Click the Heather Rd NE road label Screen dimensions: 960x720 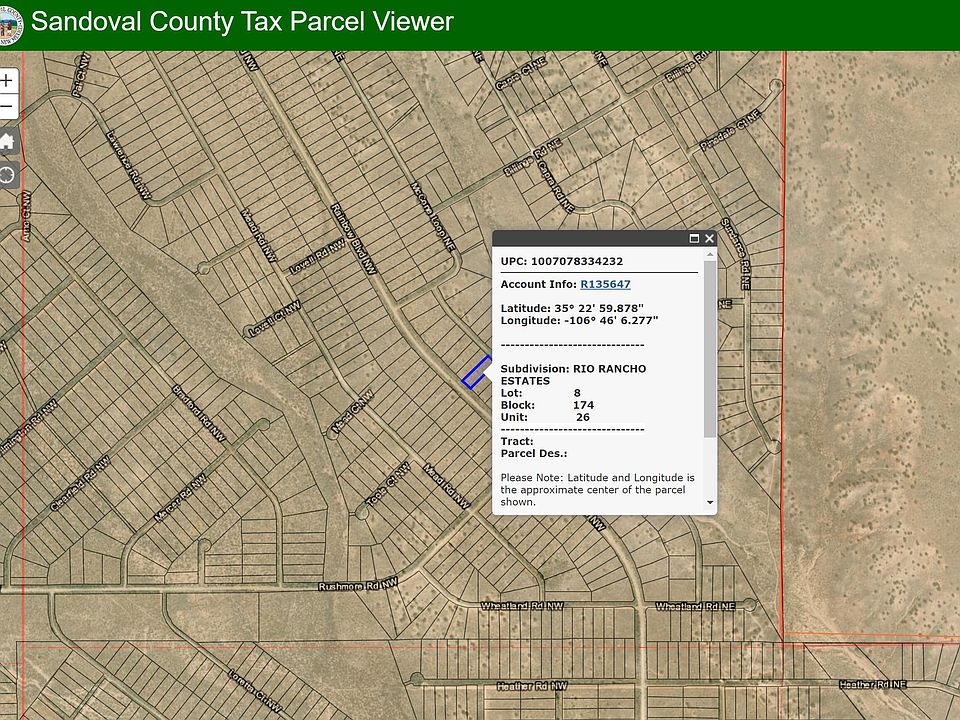coord(872,684)
